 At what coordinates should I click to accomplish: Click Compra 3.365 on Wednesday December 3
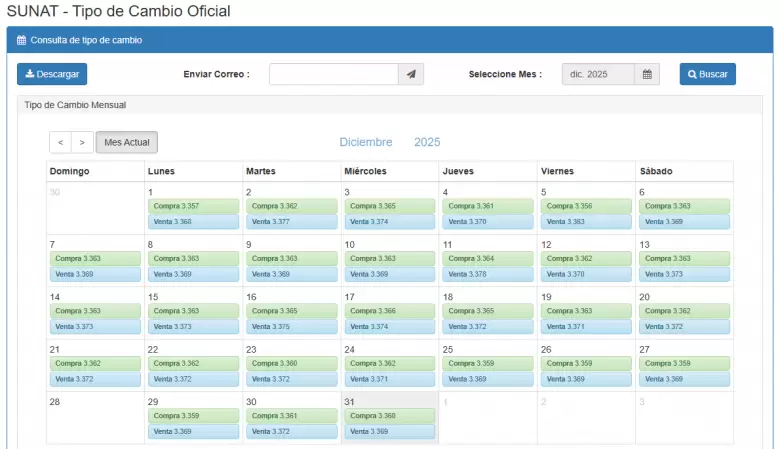pos(390,206)
